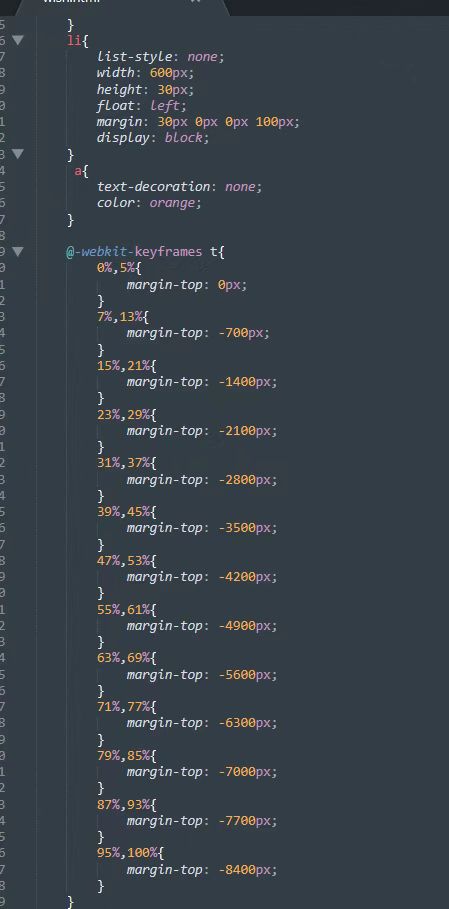Place cursor on list-style: none line
The width and height of the screenshot is (449, 909).
160,57
